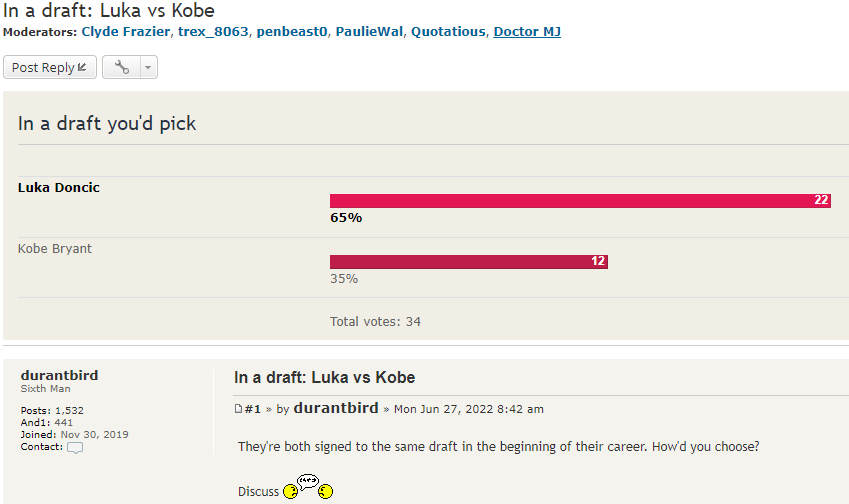Click the small post icon beside #1

tap(238, 409)
